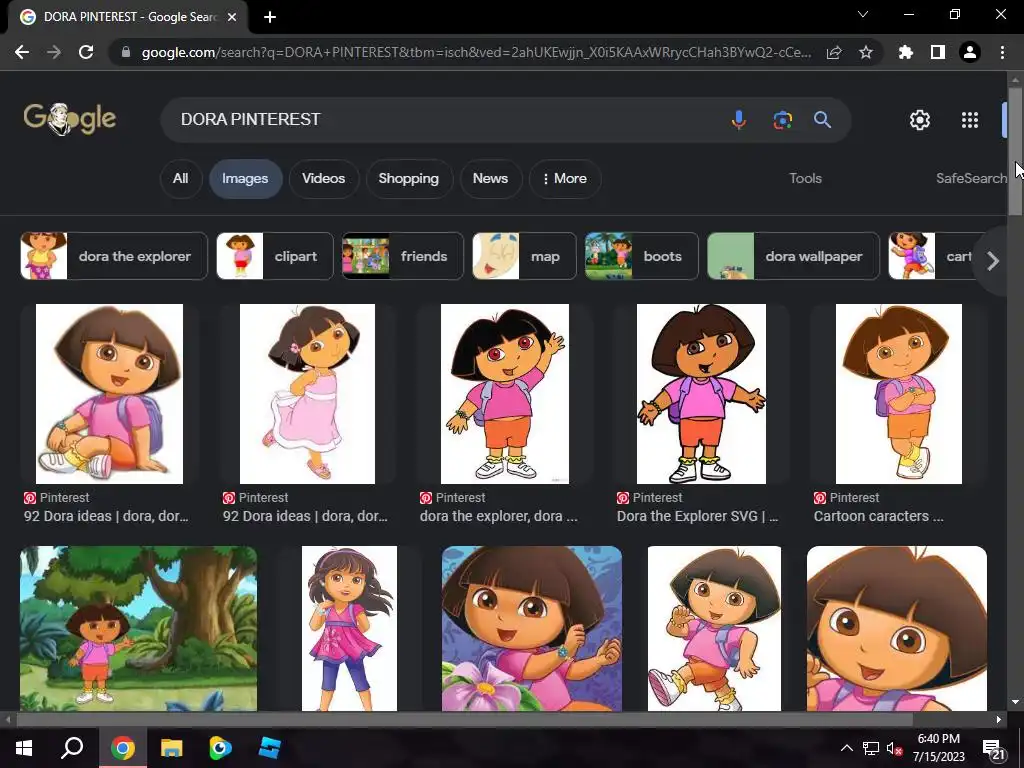Viewport: 1024px width, 768px height.
Task: Open Google quick settings gear
Action: 920,120
